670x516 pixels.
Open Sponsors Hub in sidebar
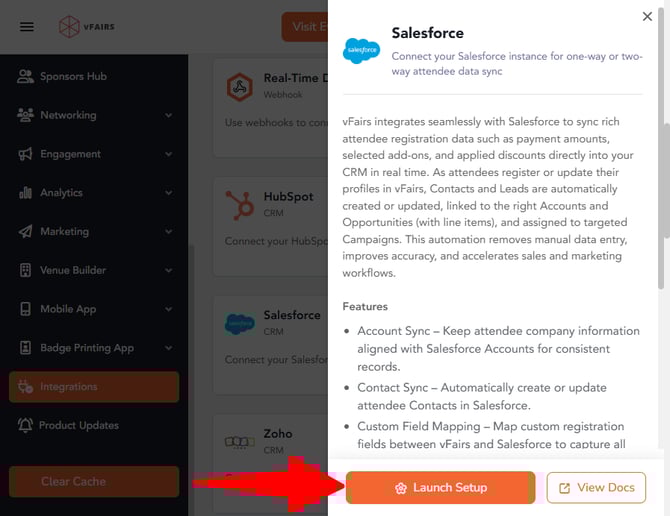pyautogui.click(x=73, y=76)
